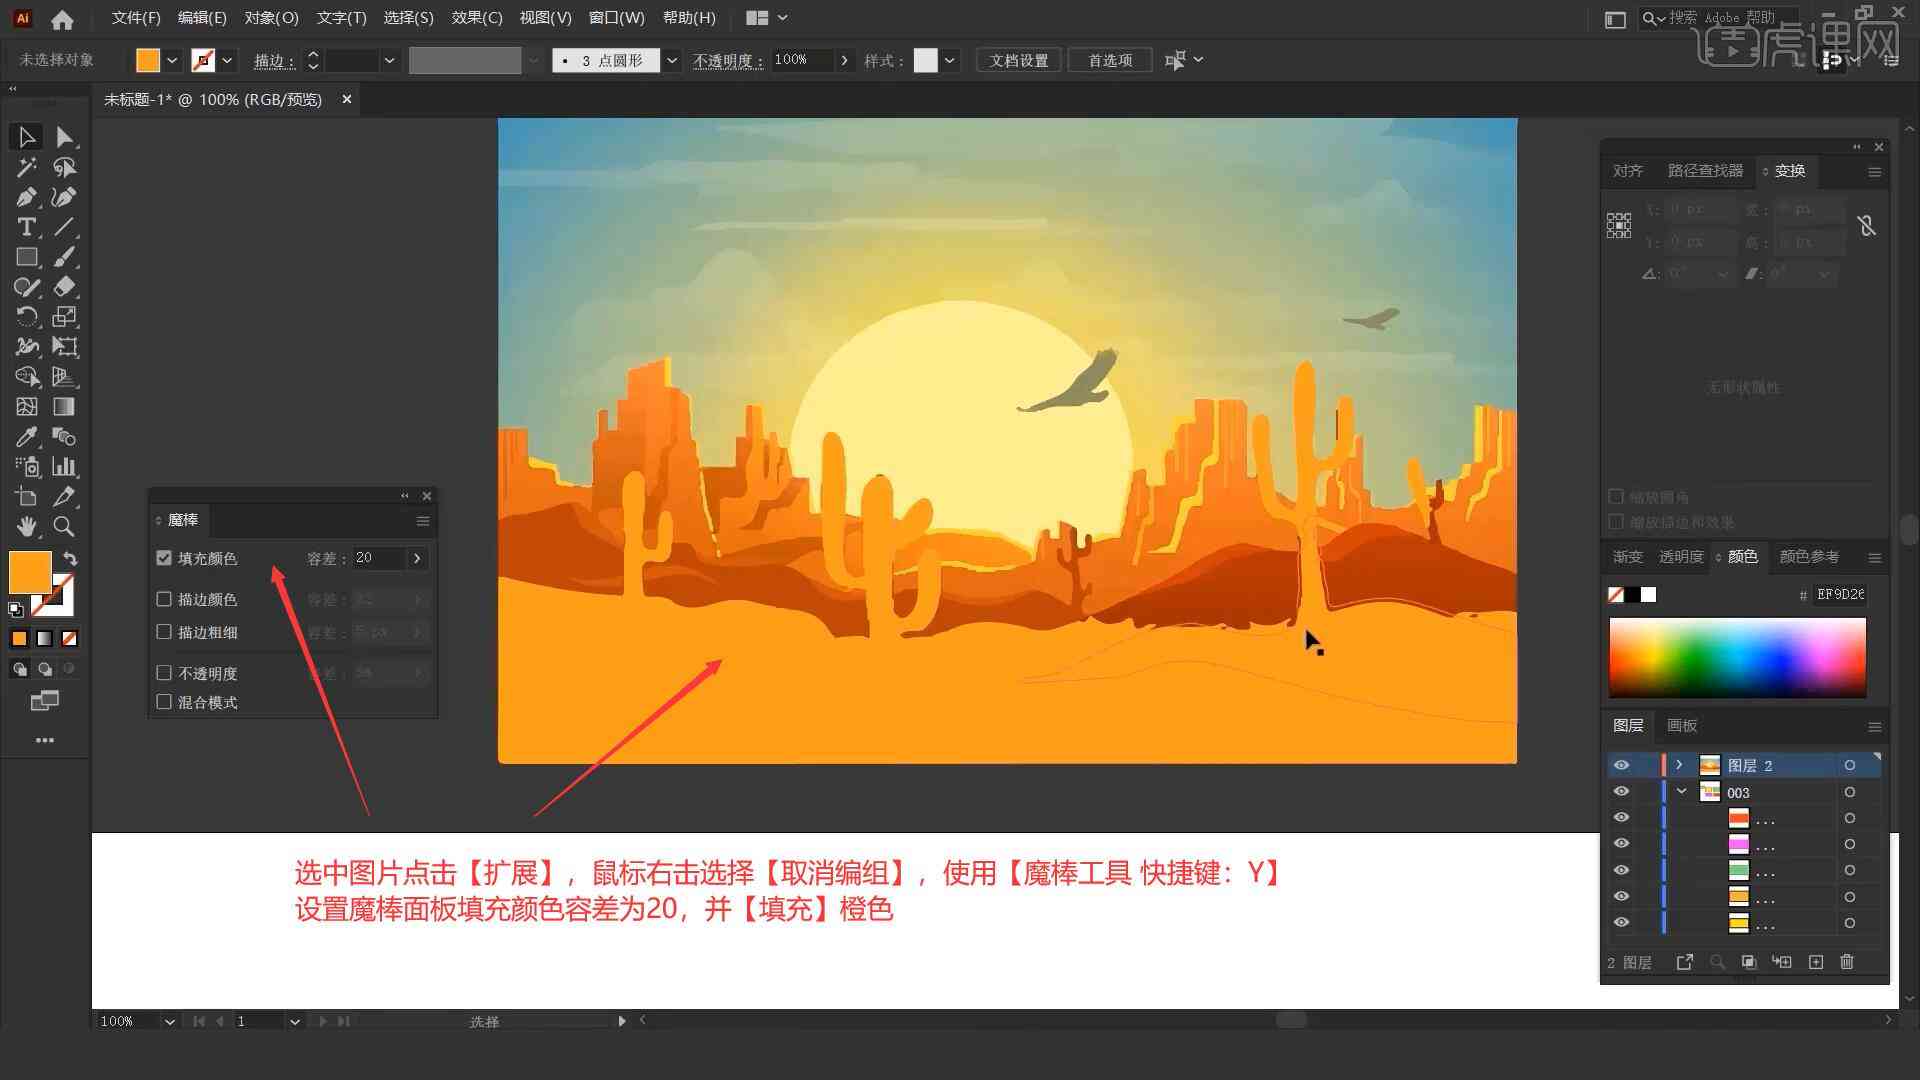Enable Stroke Color in Magic Wand panel

(x=162, y=599)
